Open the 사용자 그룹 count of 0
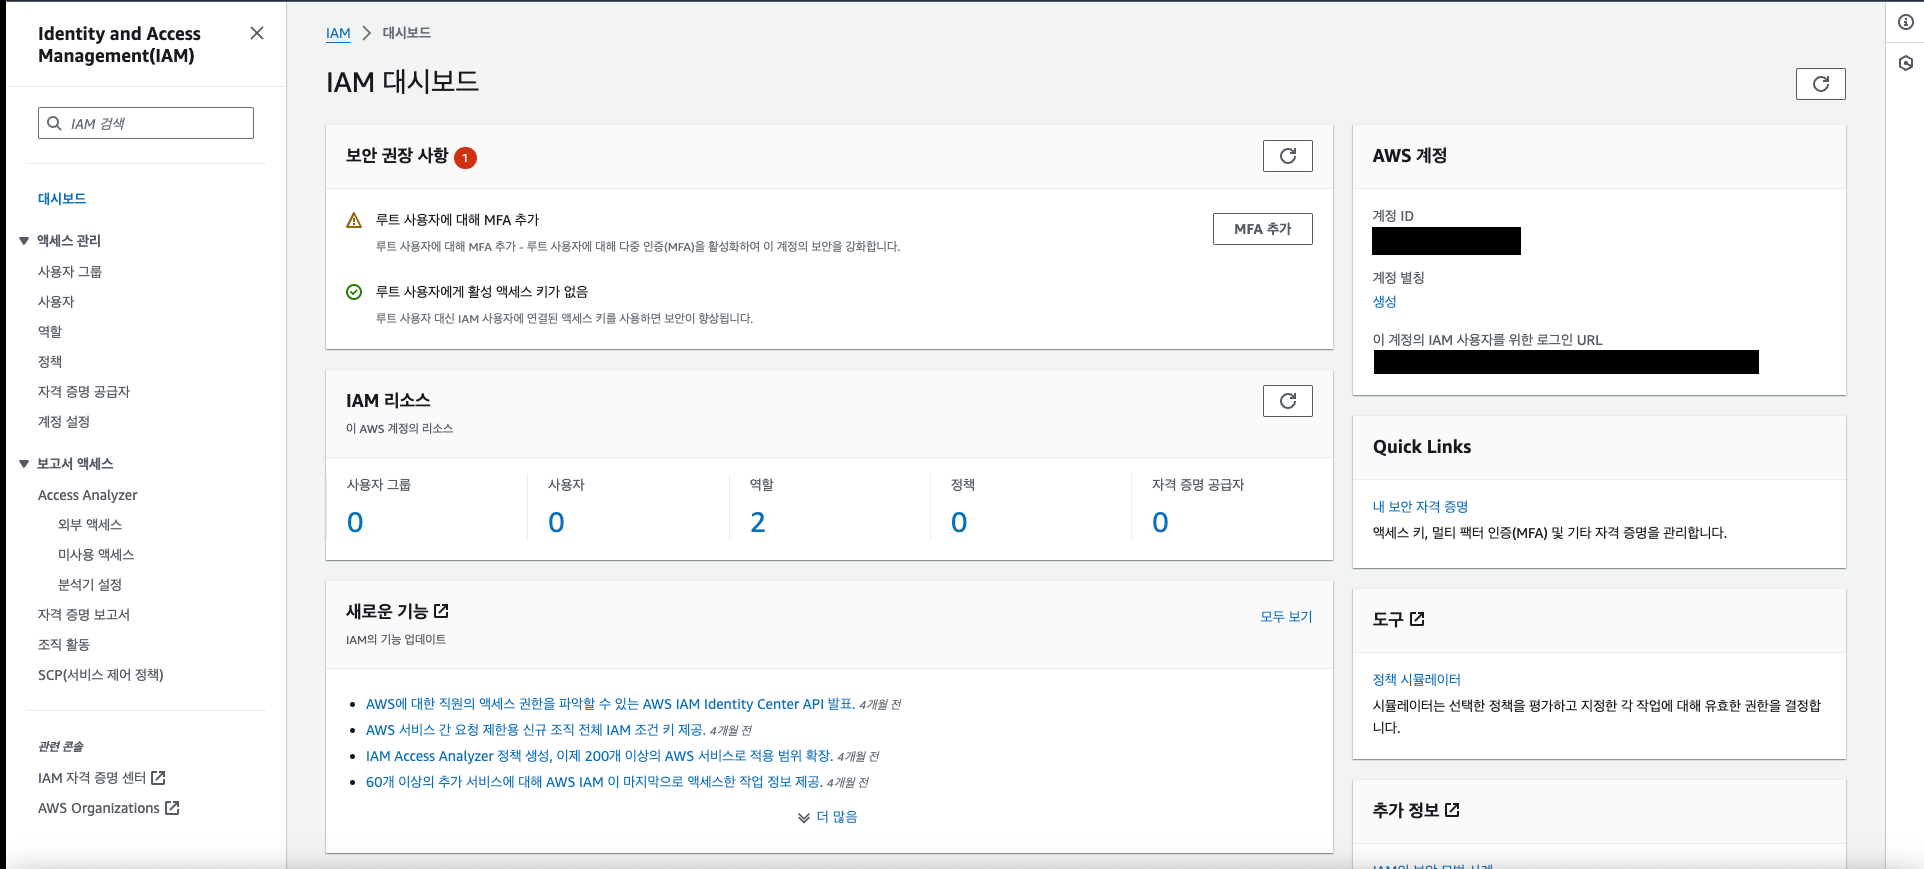 coord(355,522)
